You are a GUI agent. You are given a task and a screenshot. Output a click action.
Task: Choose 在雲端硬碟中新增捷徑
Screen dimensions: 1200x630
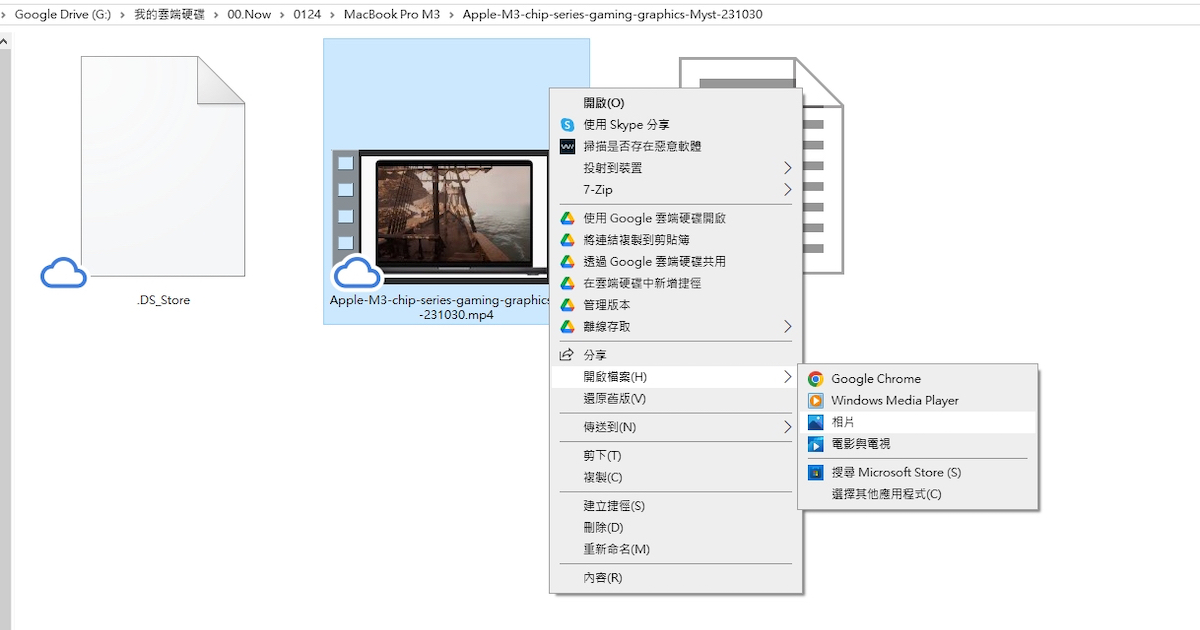[x=676, y=283]
